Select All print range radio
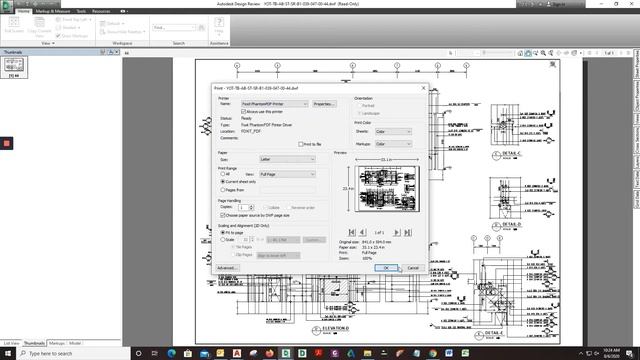 coord(223,174)
